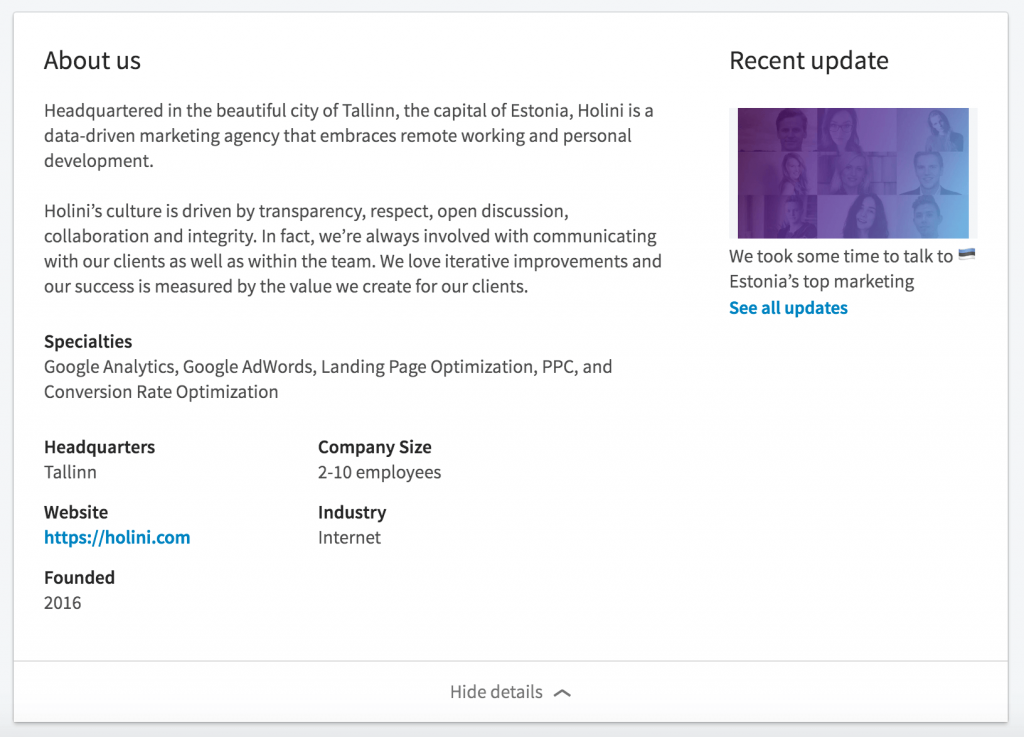Click the Website section label
The height and width of the screenshot is (737, 1024).
[x=76, y=512]
